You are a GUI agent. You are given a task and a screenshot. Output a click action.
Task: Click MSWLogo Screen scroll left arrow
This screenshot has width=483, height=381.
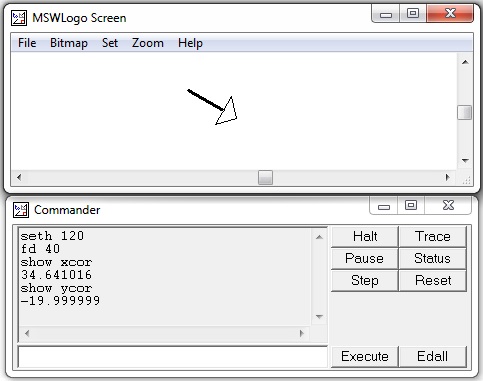[x=19, y=177]
